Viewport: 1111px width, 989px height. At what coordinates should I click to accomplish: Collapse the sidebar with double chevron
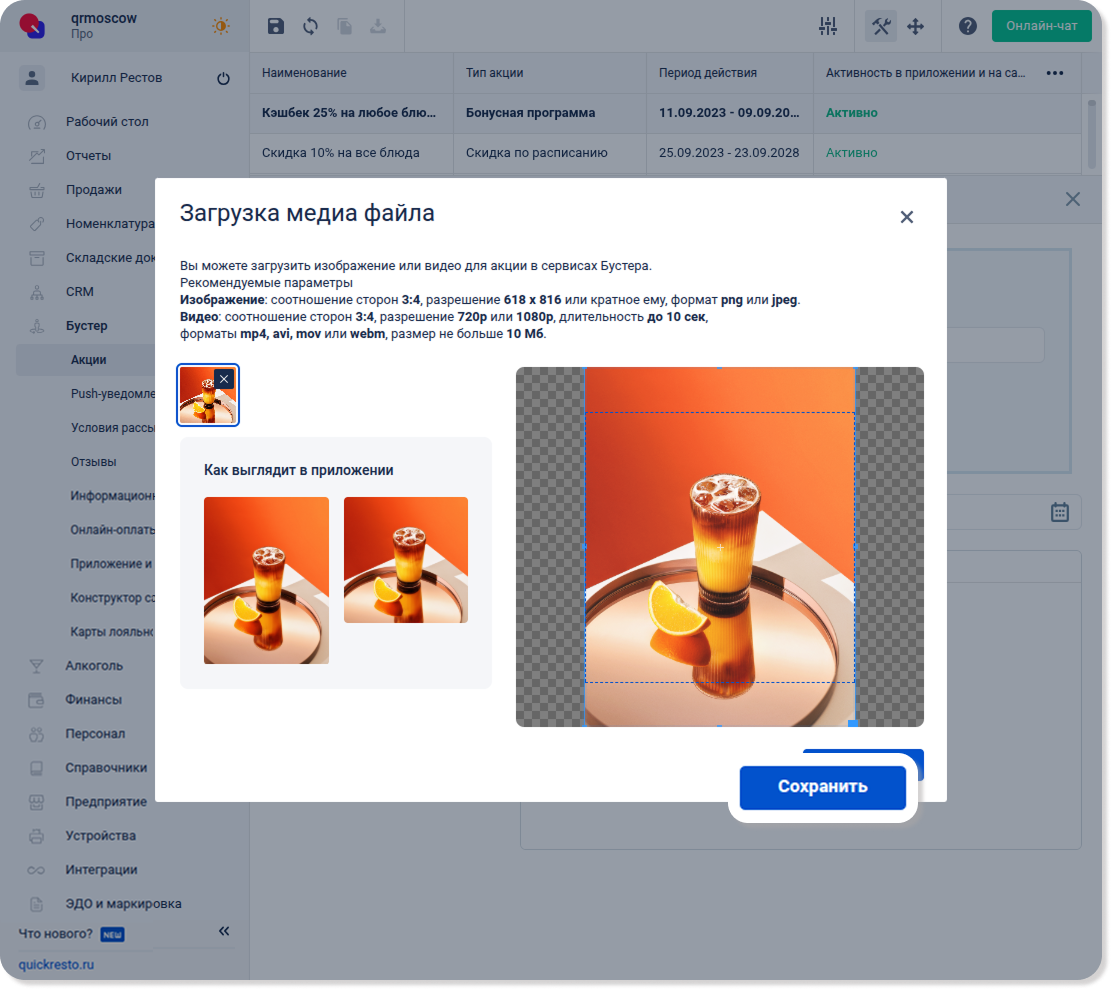tap(224, 932)
